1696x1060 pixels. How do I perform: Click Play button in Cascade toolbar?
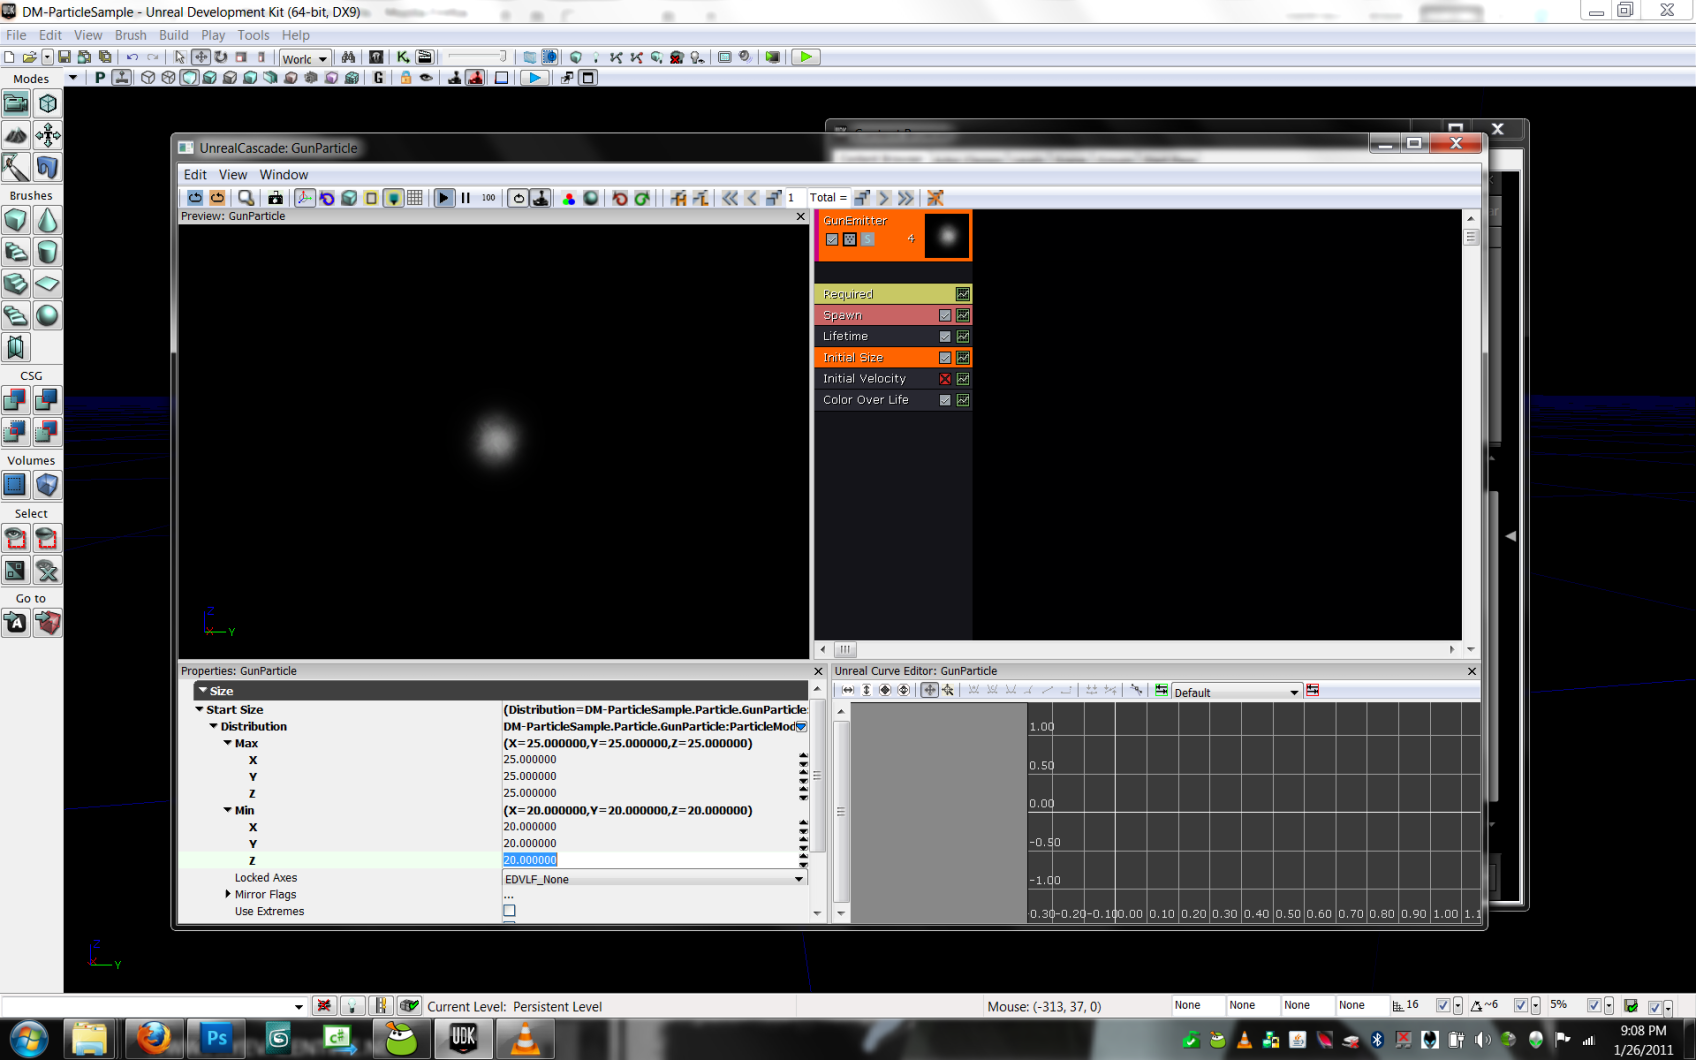pyautogui.click(x=444, y=198)
